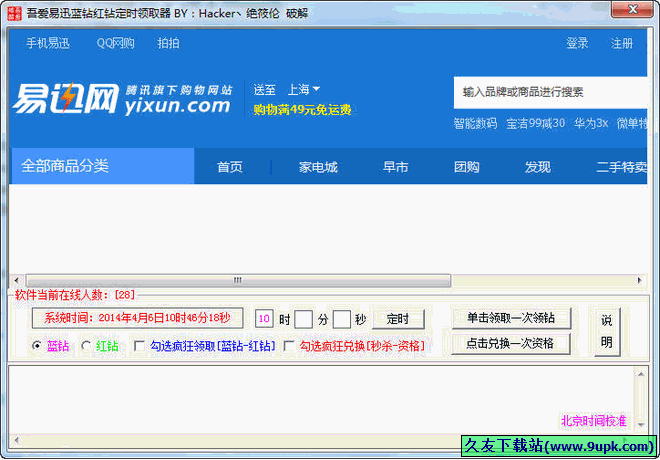Screen dimensions: 660x460
Task: Click the QQ网购 link
Action: pos(115,43)
